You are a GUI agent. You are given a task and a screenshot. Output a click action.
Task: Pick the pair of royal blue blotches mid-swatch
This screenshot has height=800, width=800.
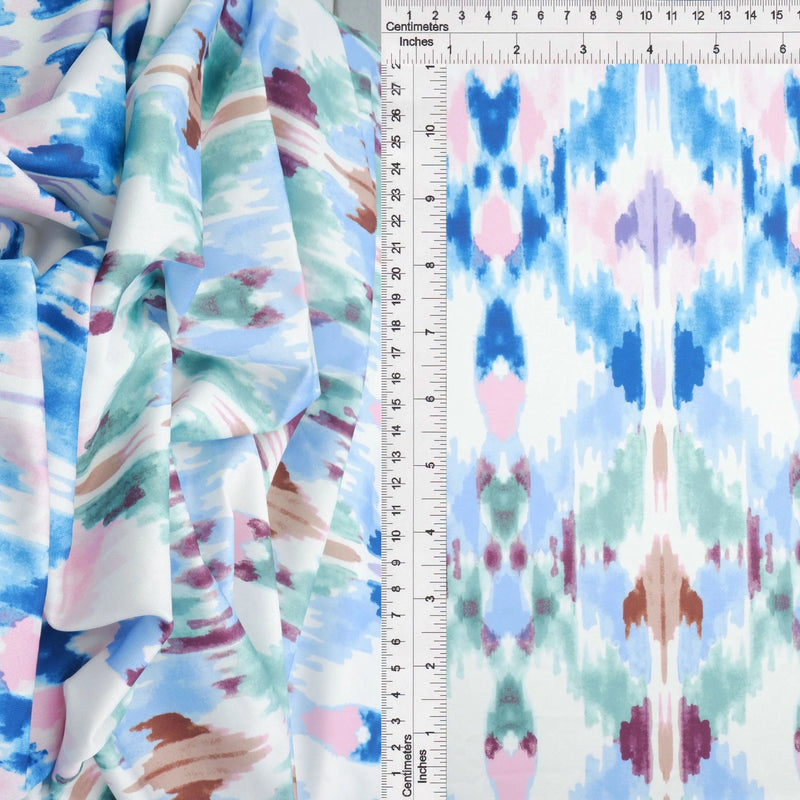tap(658, 365)
